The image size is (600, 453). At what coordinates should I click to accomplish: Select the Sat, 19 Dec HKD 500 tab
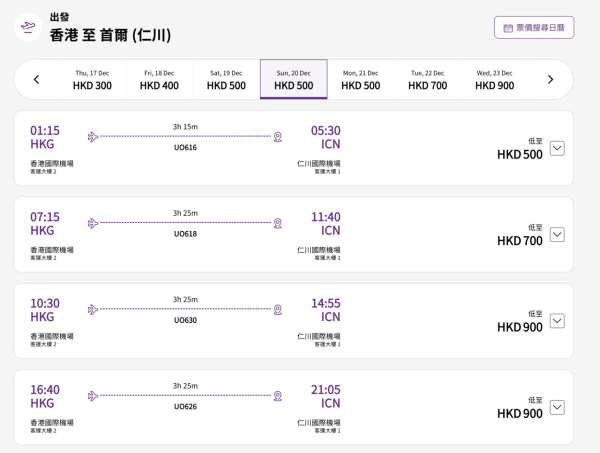[226, 80]
